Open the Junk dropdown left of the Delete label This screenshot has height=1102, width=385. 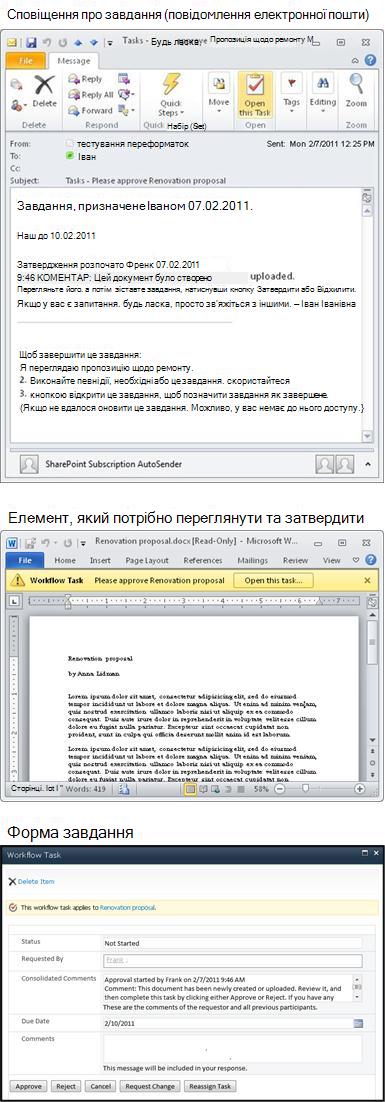point(19,104)
